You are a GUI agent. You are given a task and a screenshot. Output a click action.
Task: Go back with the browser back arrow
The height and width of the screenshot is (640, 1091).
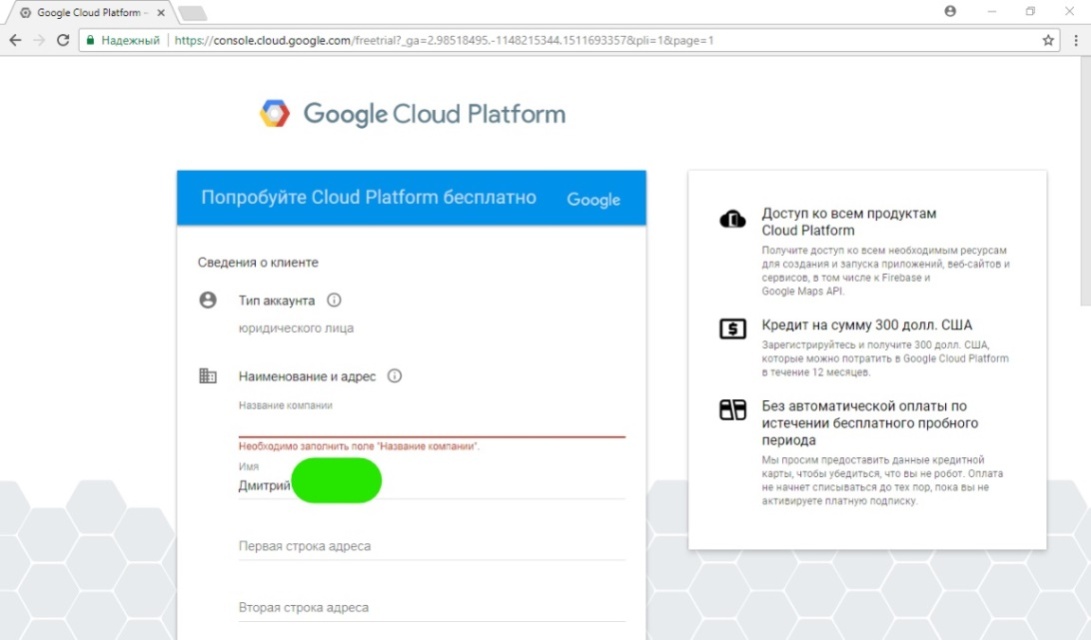coord(15,40)
